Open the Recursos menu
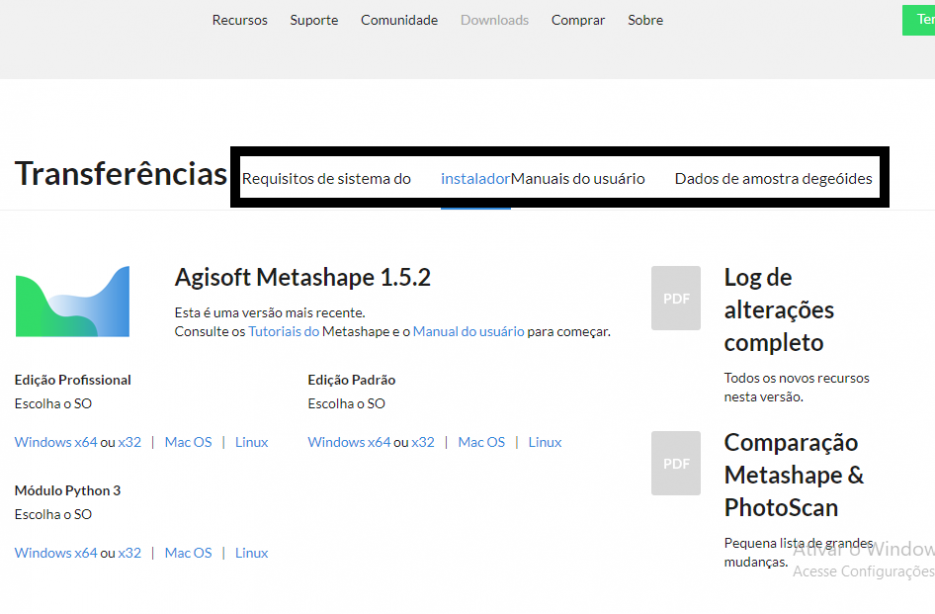This screenshot has height=614, width=935. click(240, 20)
